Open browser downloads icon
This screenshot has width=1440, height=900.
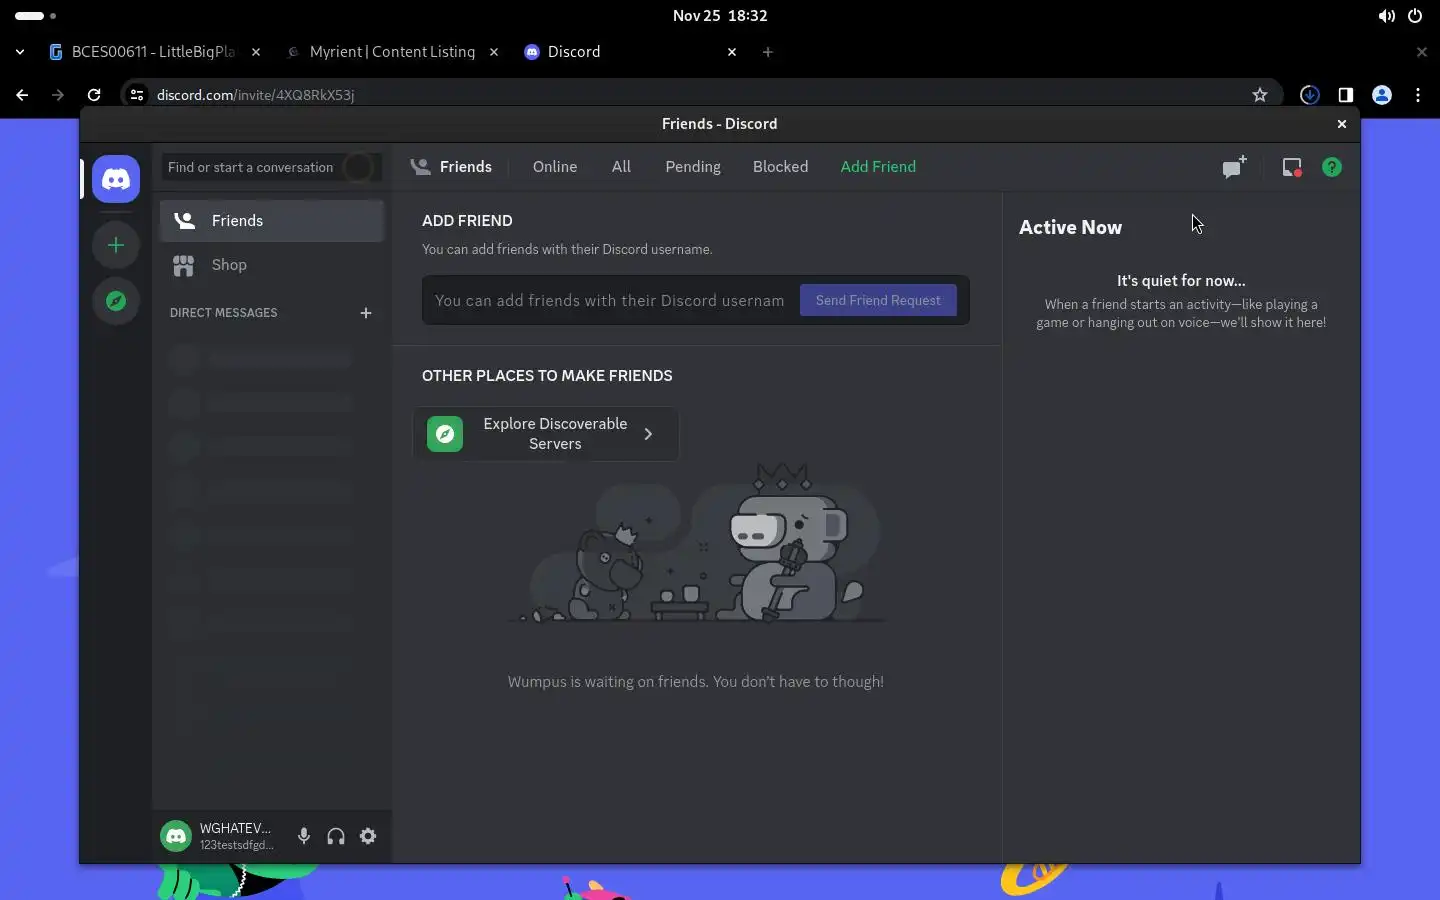point(1310,95)
